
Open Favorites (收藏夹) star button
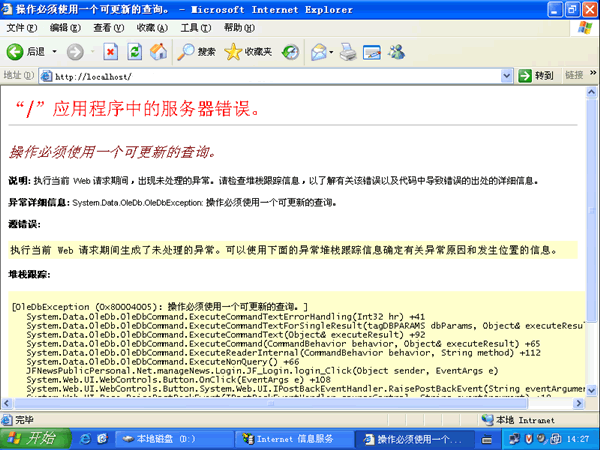248,52
